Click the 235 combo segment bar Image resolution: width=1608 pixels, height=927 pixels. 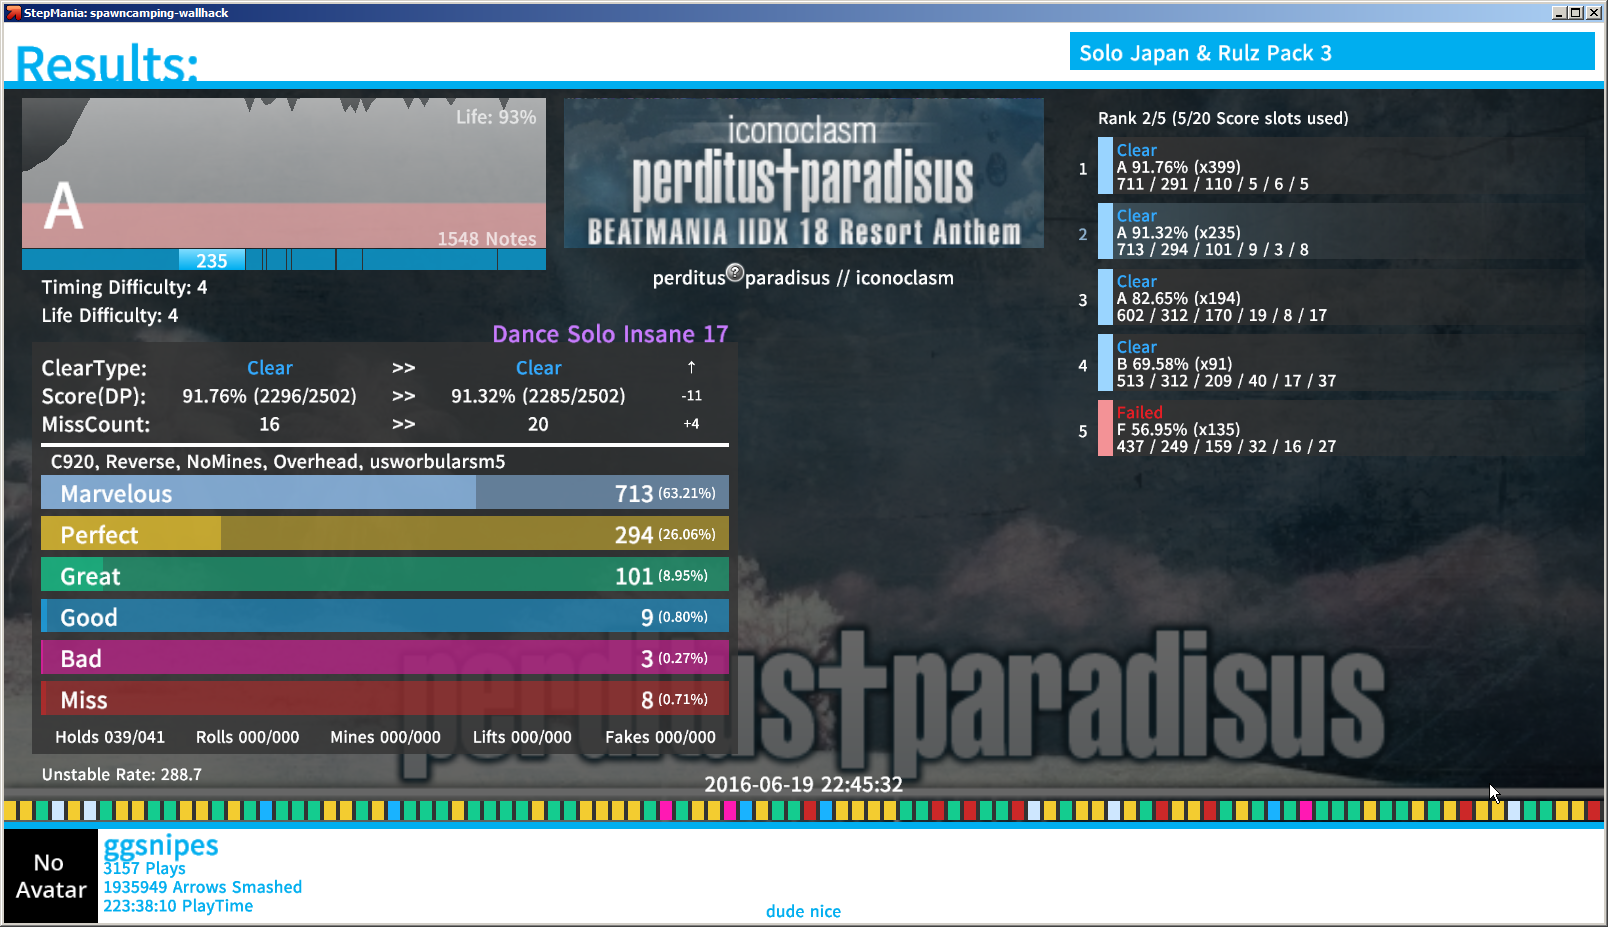[211, 260]
